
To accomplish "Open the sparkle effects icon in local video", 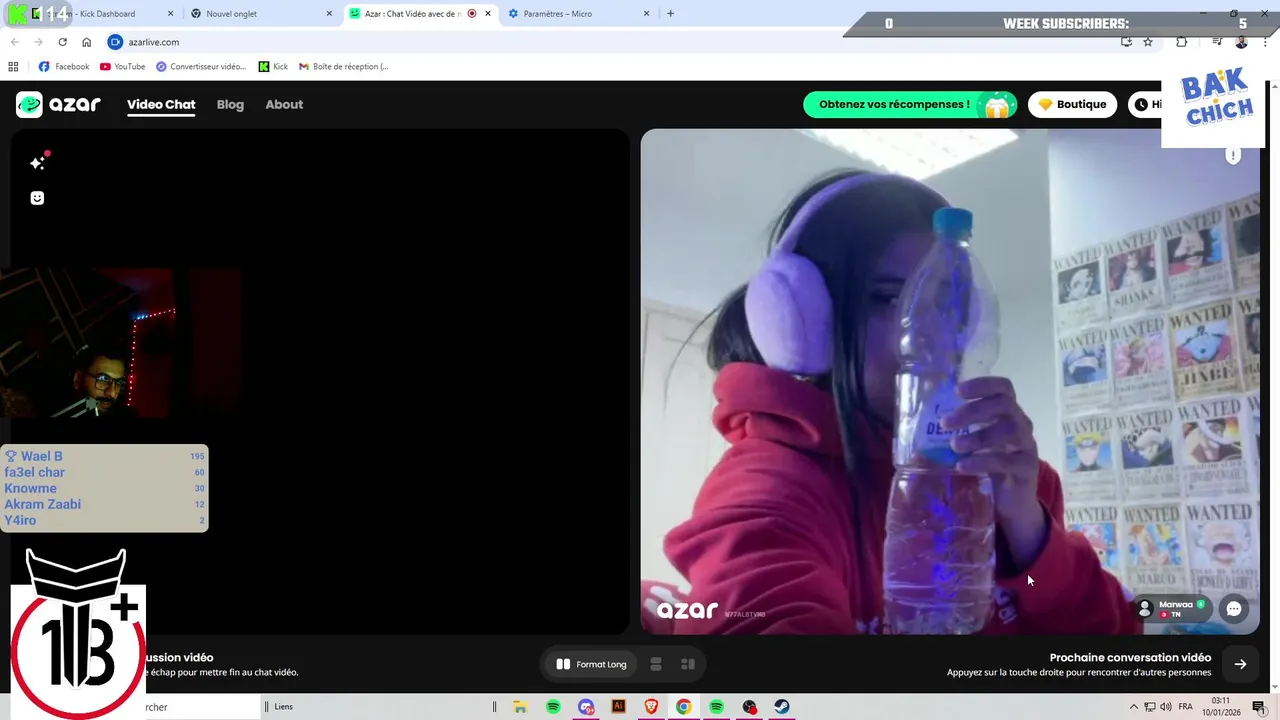I will [x=38, y=161].
